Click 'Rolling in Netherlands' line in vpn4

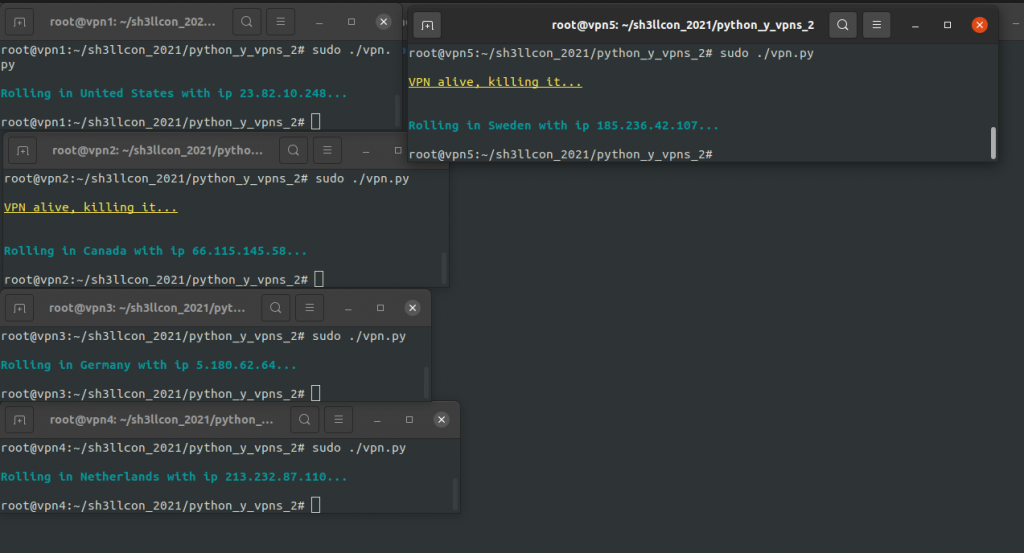point(174,477)
